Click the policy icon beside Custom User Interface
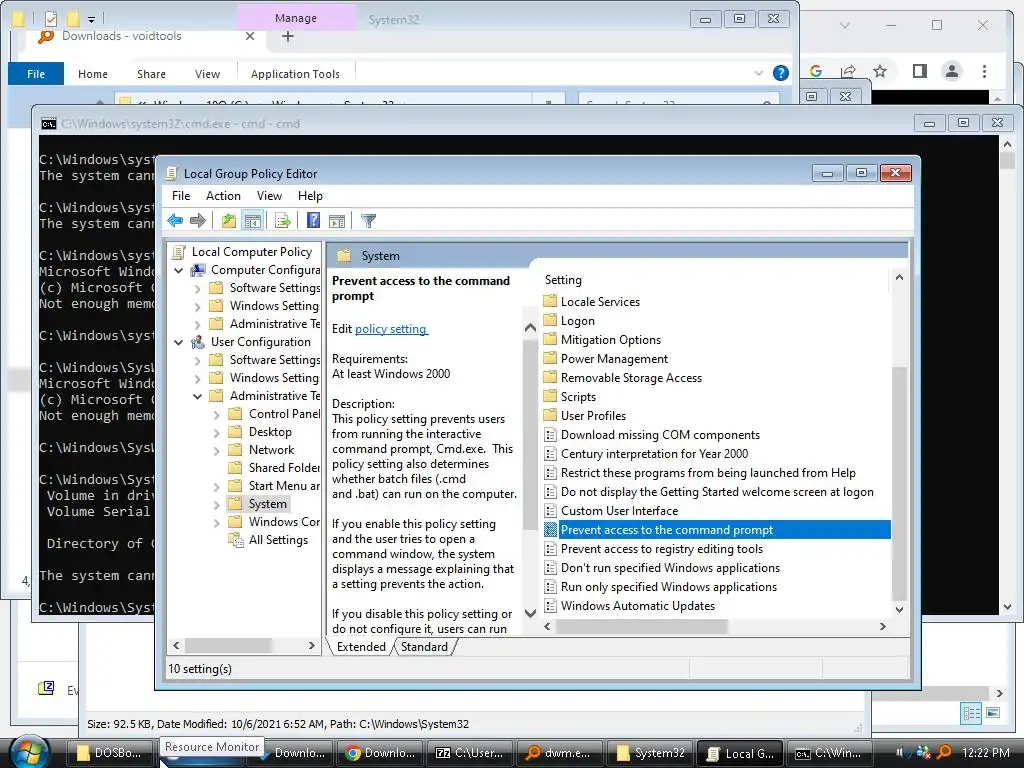Screen dimensions: 1024x768 [551, 511]
